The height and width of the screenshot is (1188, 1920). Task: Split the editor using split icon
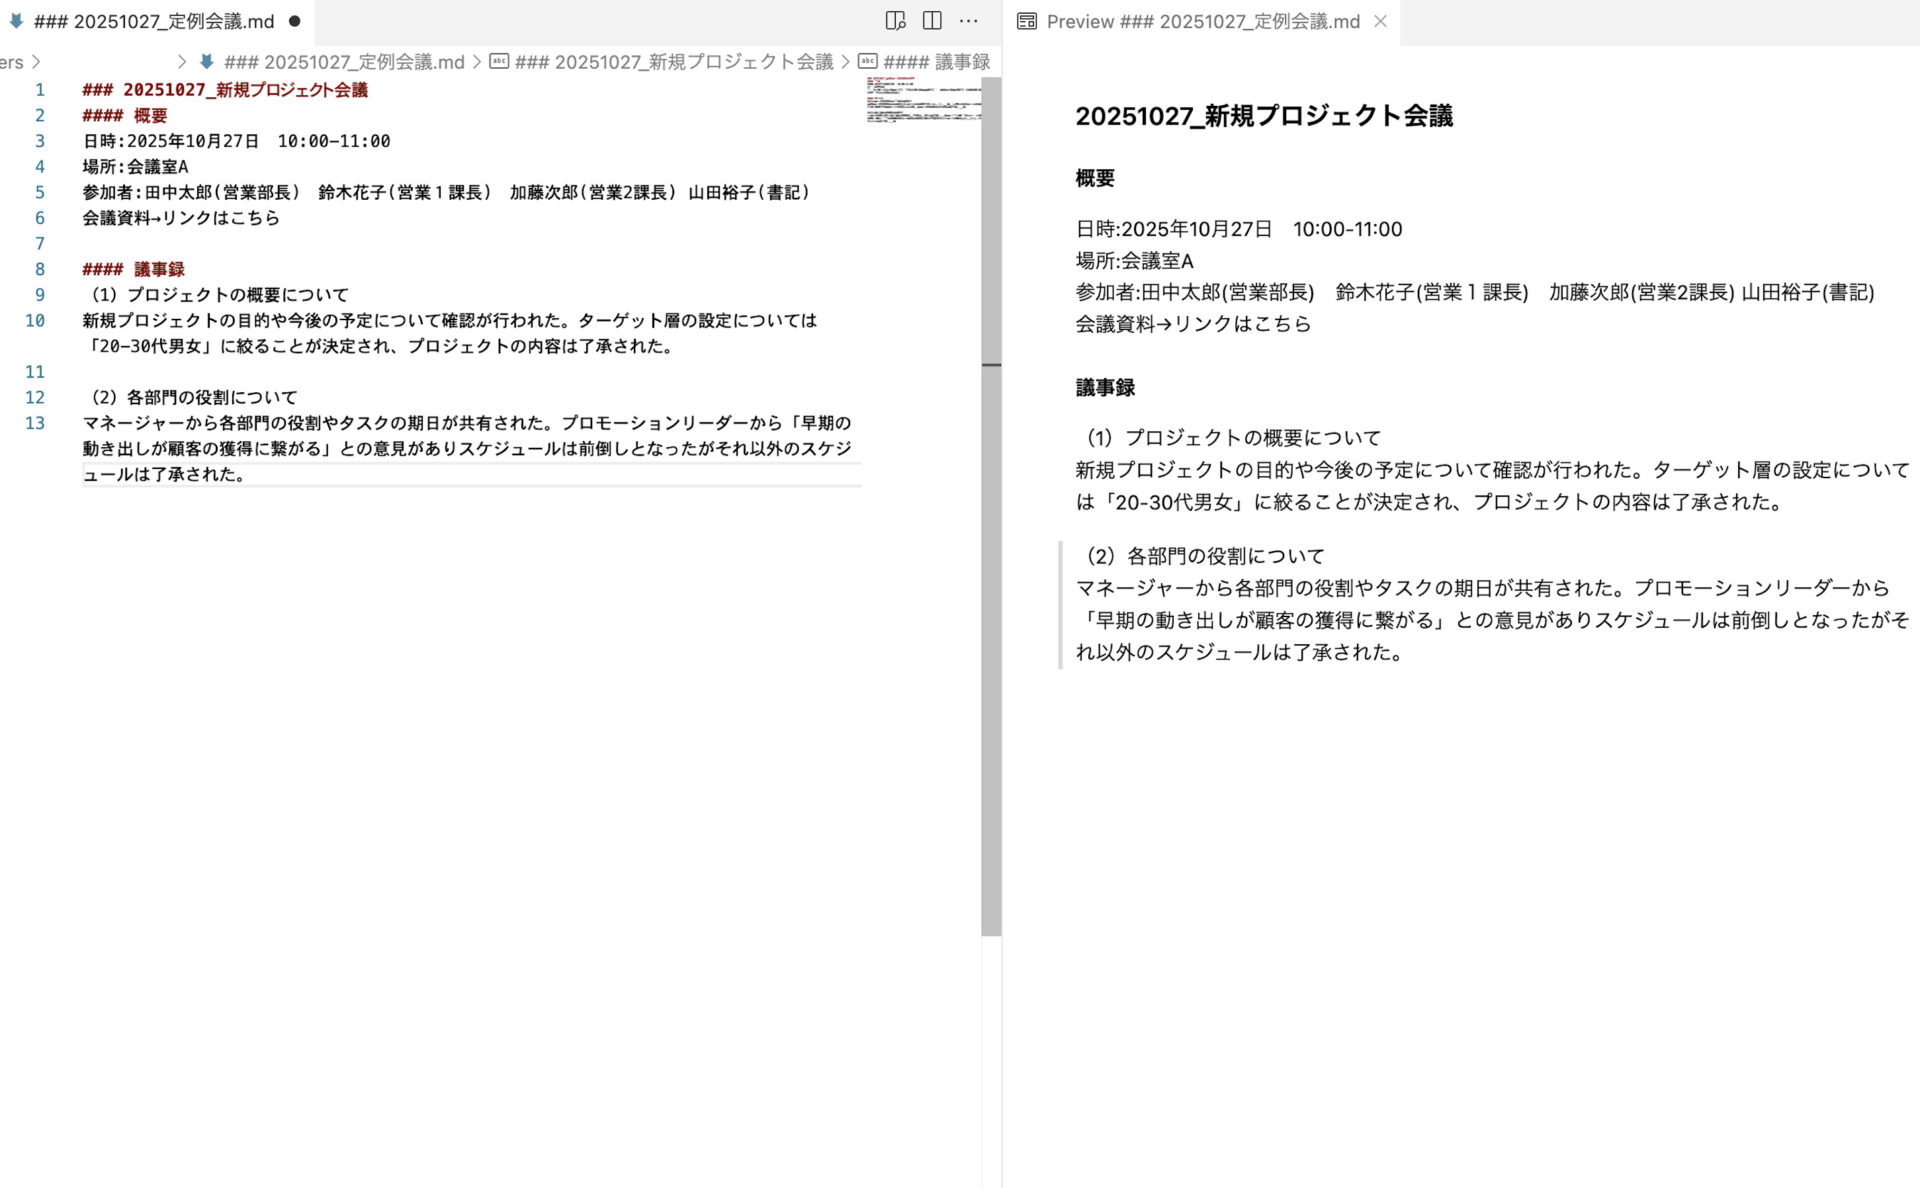[932, 20]
